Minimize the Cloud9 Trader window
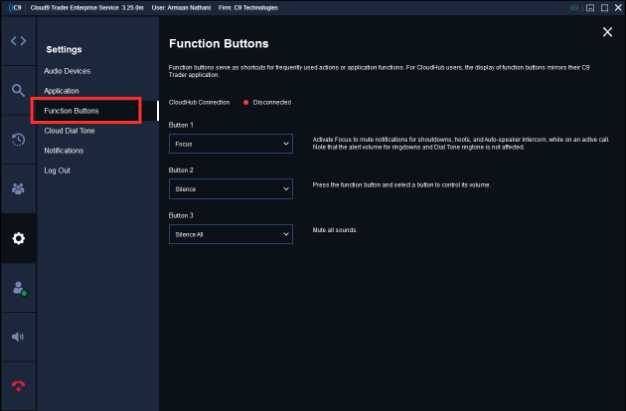 click(x=590, y=8)
